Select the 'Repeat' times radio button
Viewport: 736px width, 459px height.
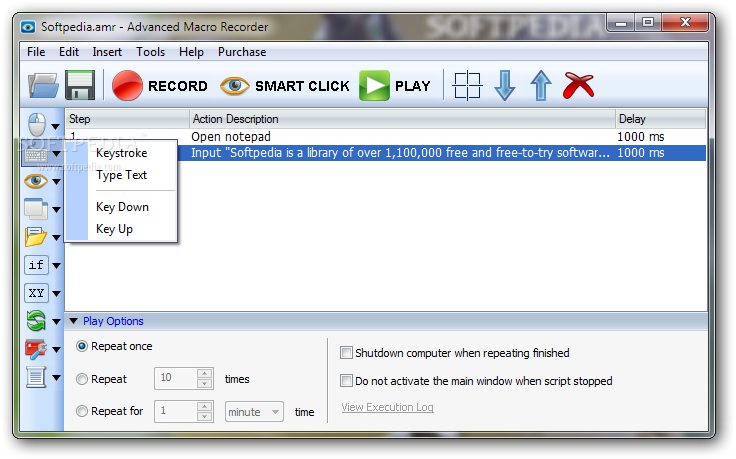point(82,379)
